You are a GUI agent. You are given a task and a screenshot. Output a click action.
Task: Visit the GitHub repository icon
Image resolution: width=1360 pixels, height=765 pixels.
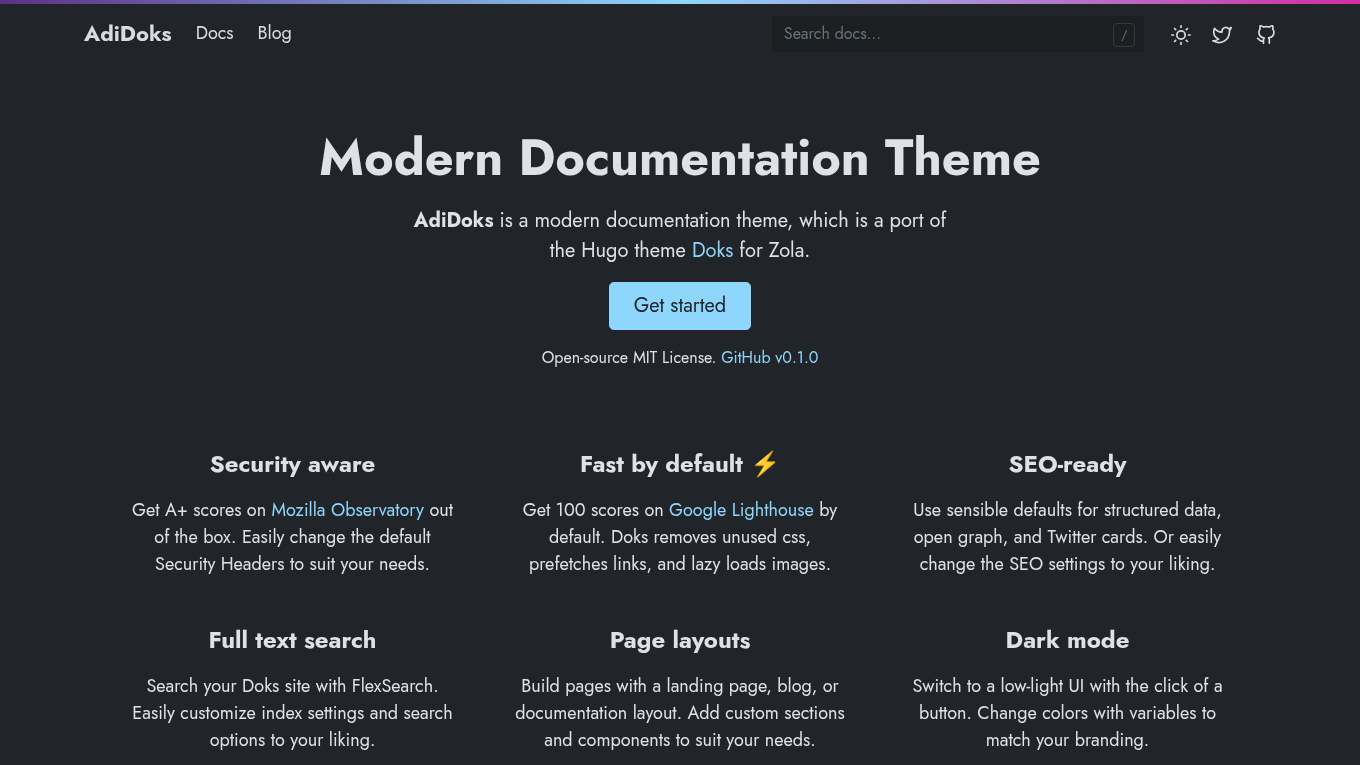(1265, 34)
